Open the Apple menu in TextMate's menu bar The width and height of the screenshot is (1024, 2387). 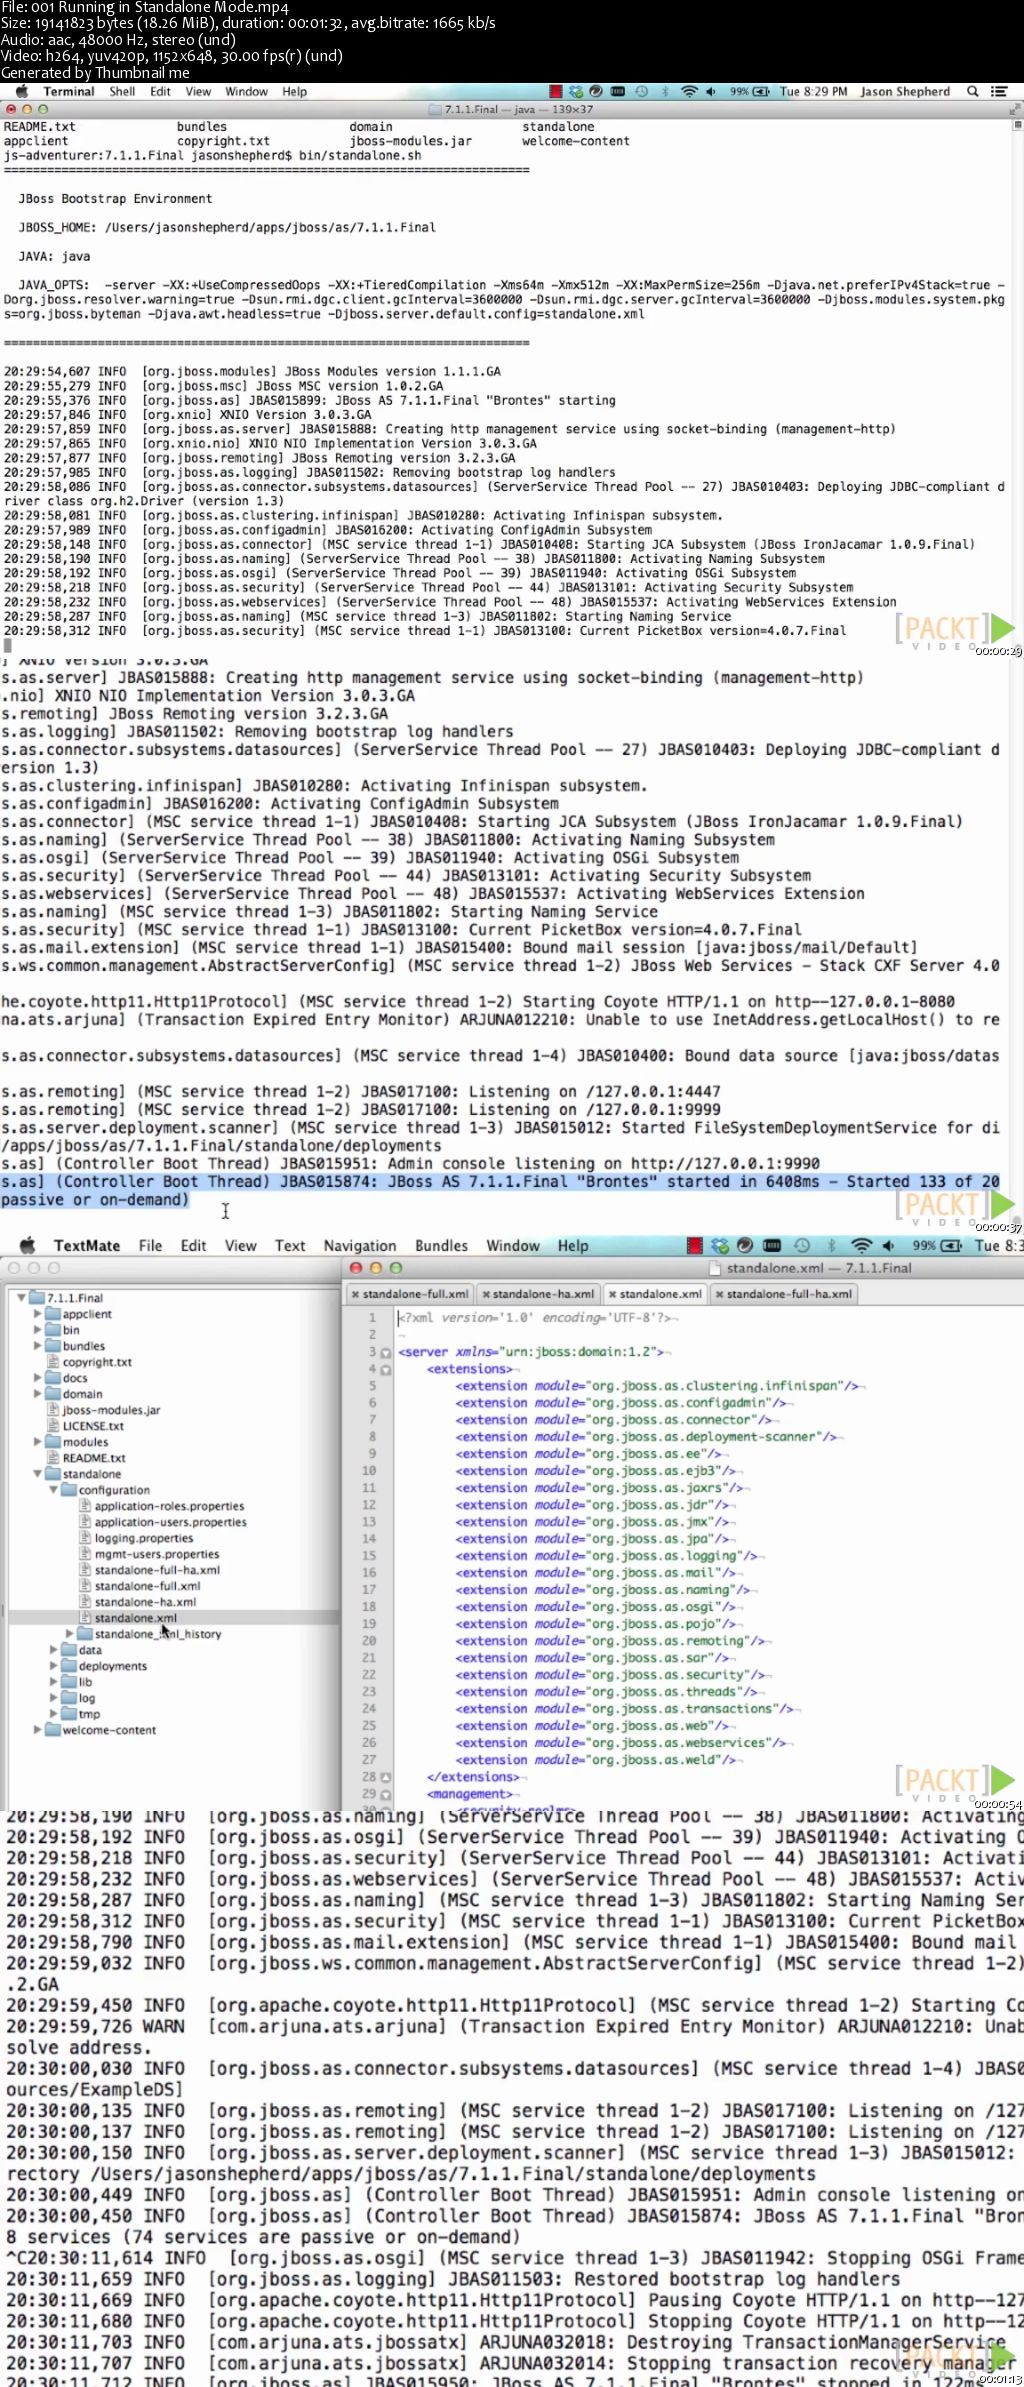click(x=28, y=1245)
